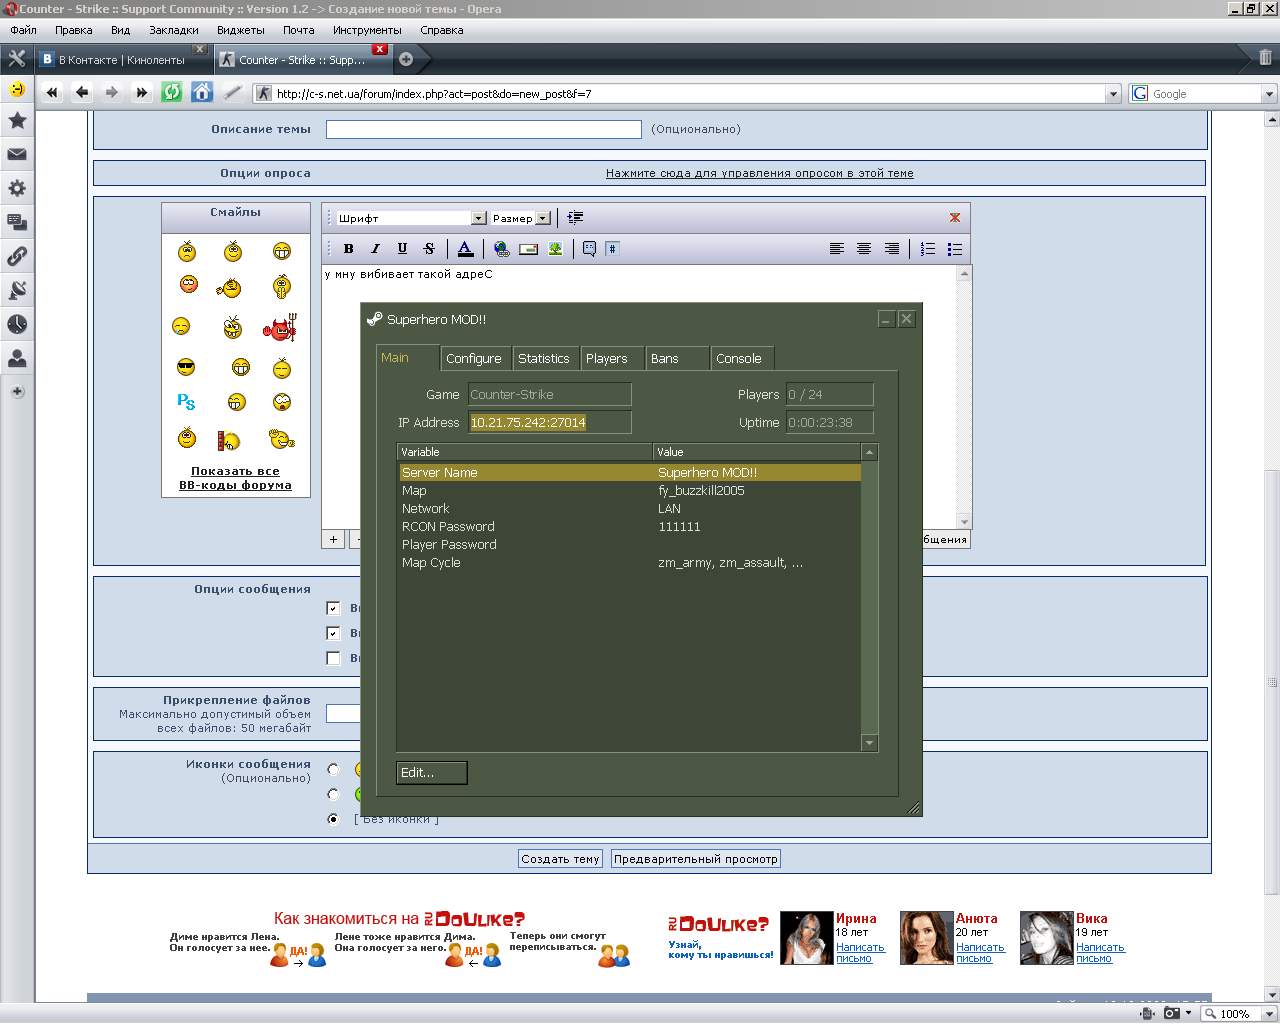1280x1024 pixels.
Task: Open the Закладки menu
Action: 174,30
